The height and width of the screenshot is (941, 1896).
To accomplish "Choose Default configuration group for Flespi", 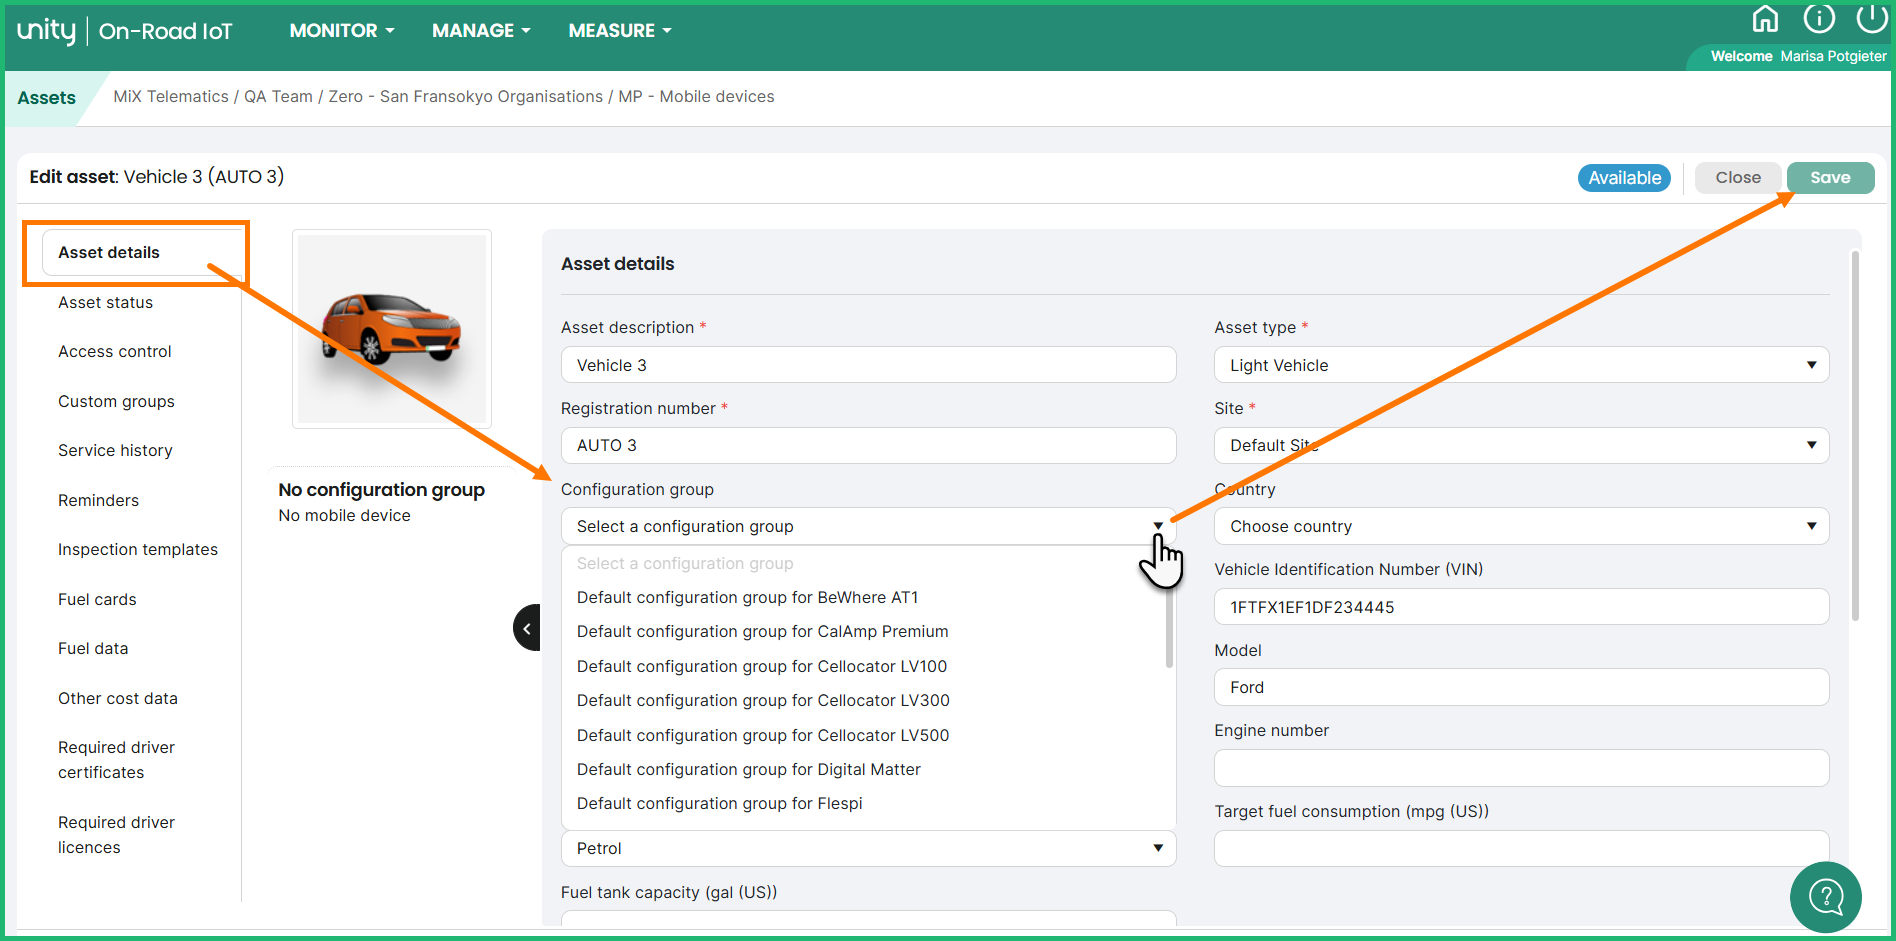I will tap(719, 804).
